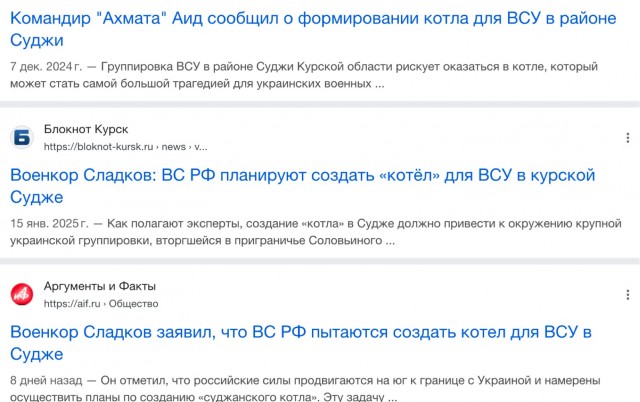Click the snippet dated 7 дек. 2024 г.

point(304,75)
